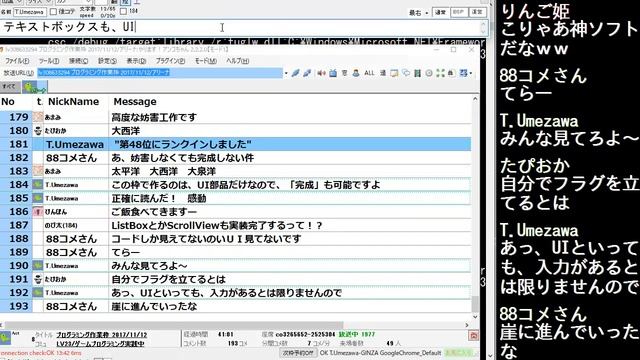Select comment row 180 大西洋

[x=236, y=131]
